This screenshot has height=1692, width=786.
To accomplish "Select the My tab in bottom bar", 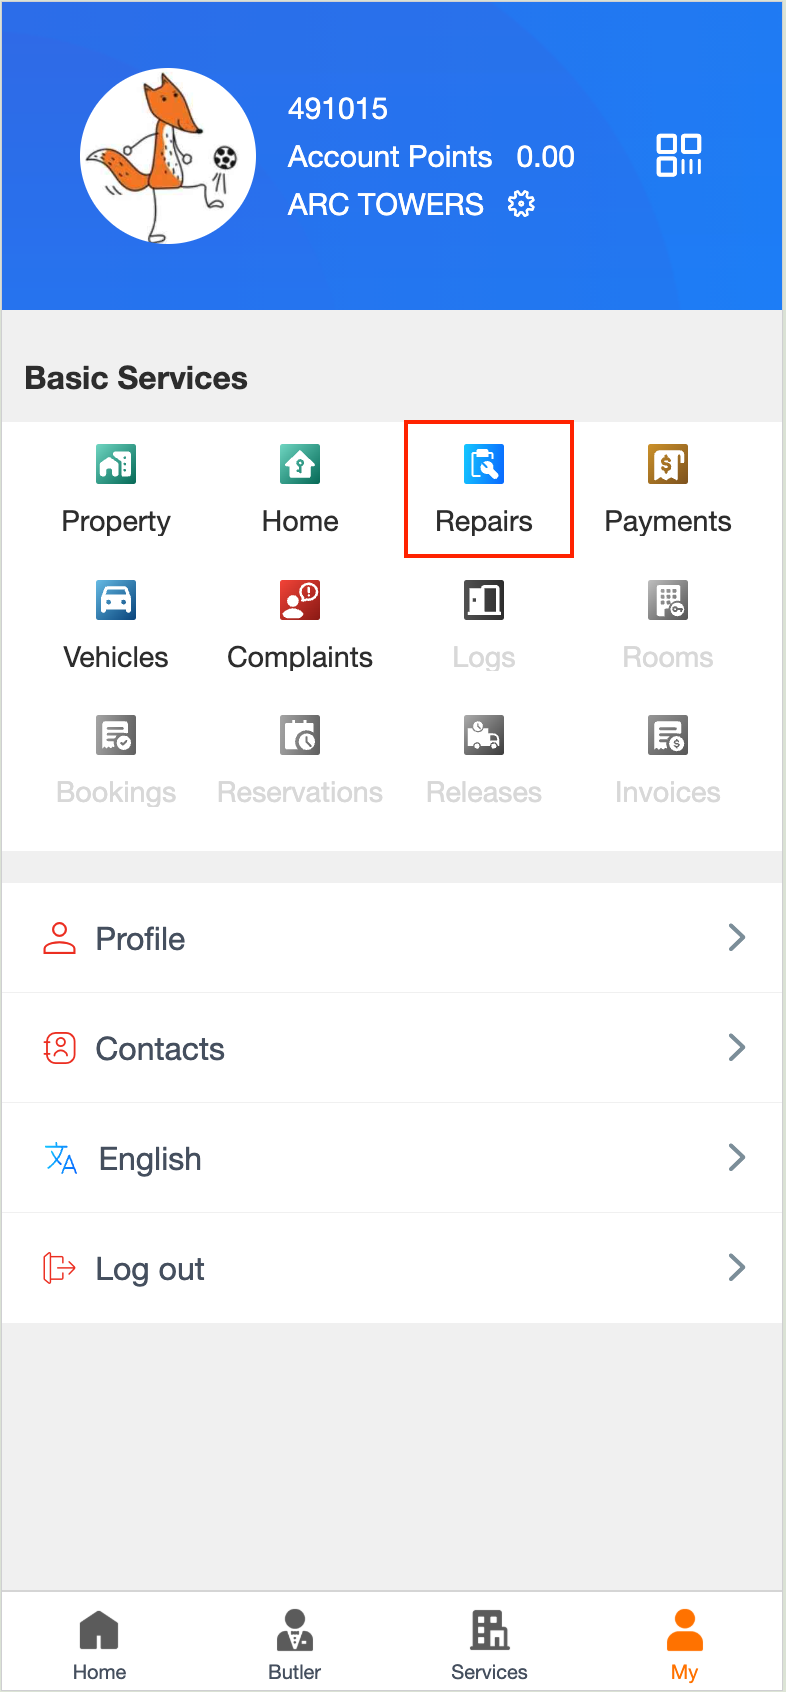I will 685,1644.
